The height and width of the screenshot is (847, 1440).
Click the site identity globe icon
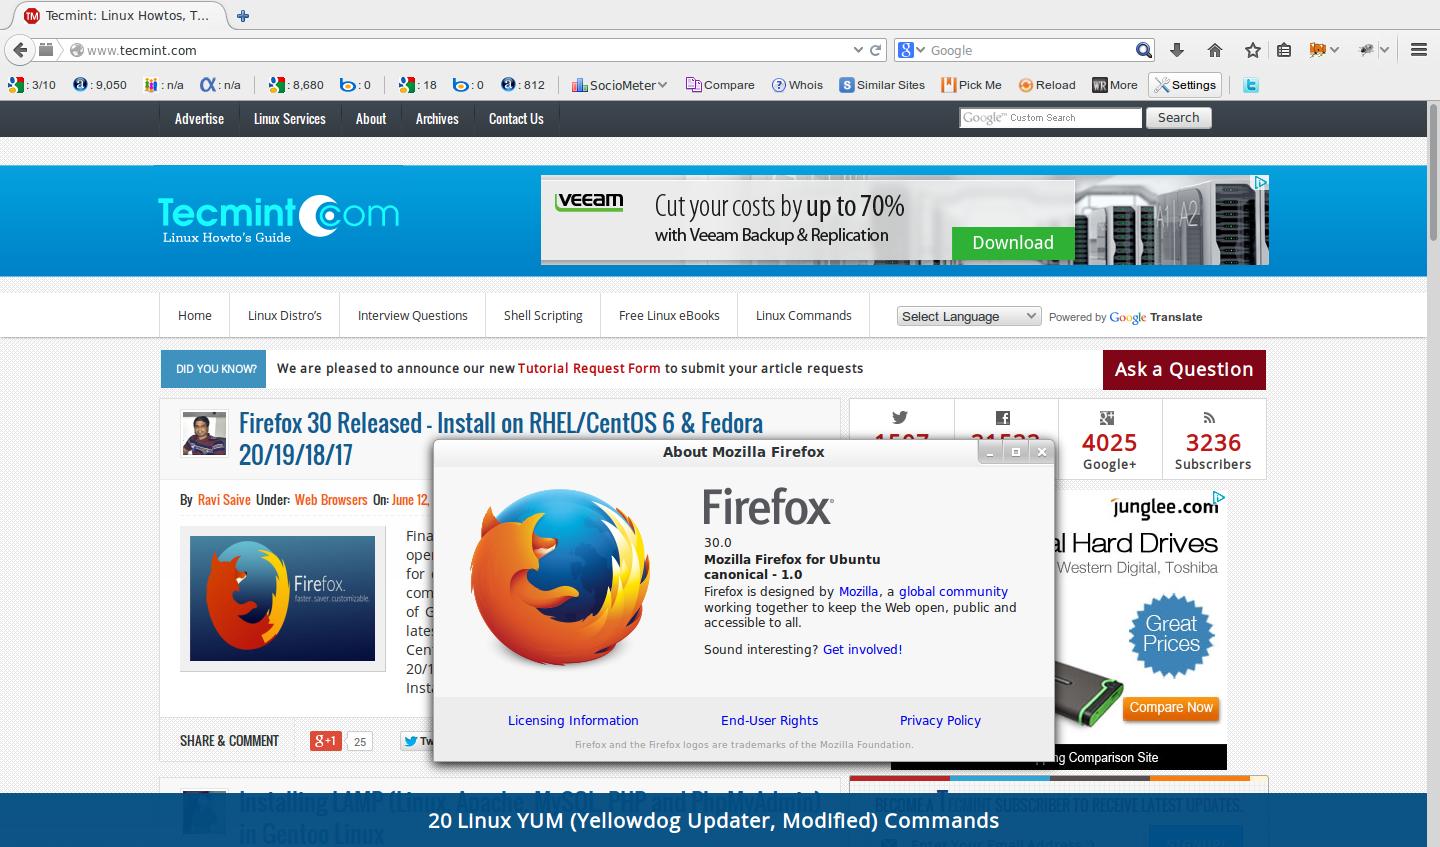[76, 50]
